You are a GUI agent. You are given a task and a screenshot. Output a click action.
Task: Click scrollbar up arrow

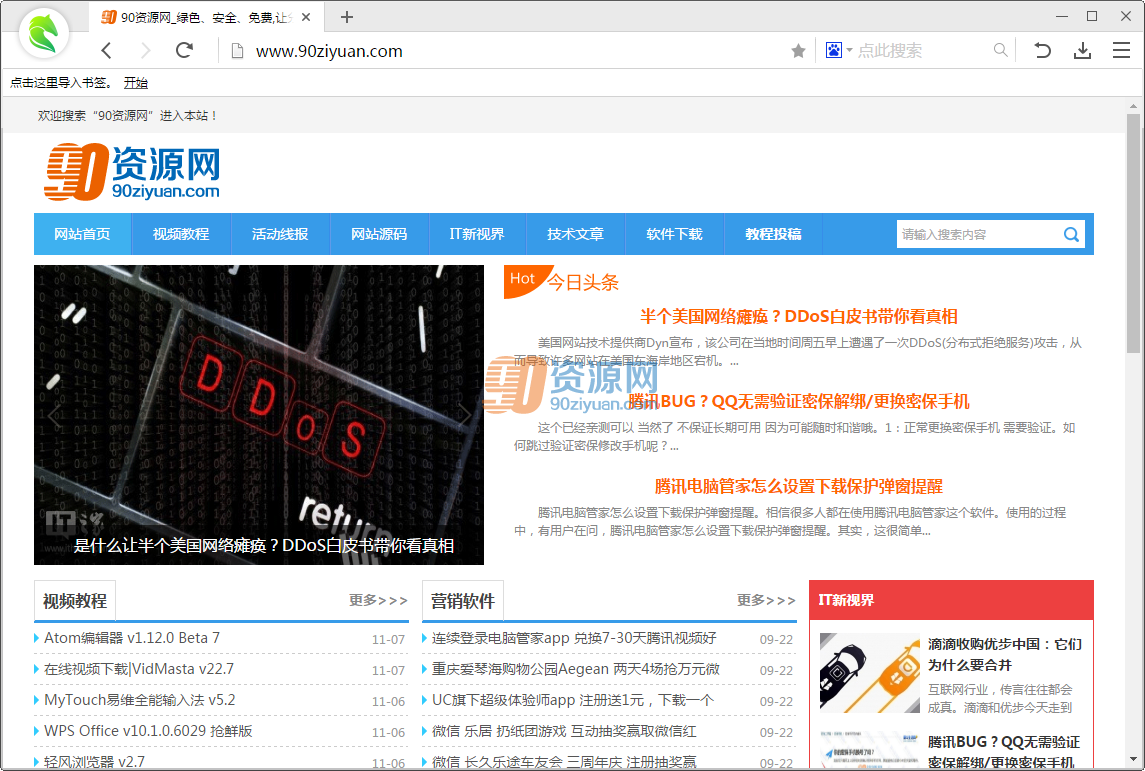(1133, 107)
